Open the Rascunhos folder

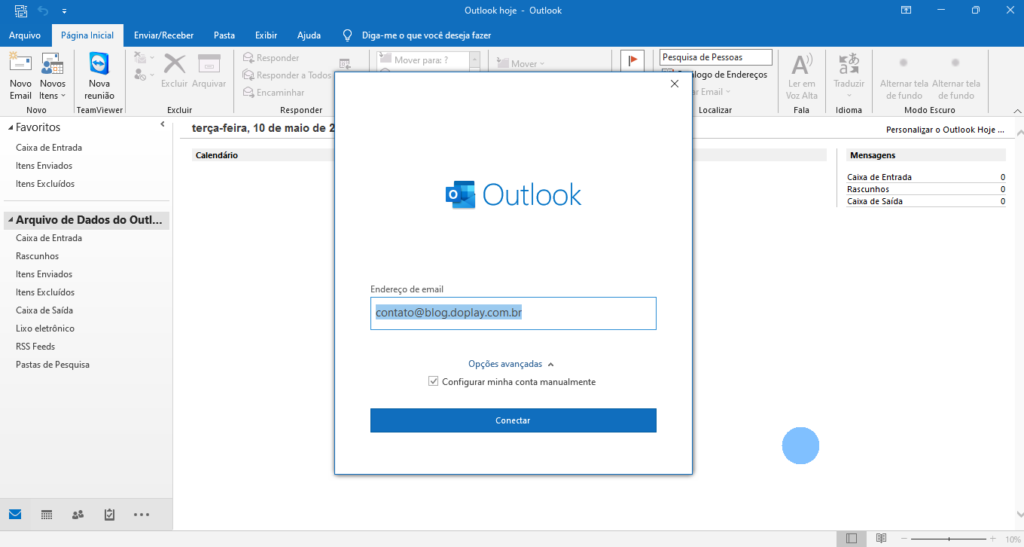tap(37, 256)
